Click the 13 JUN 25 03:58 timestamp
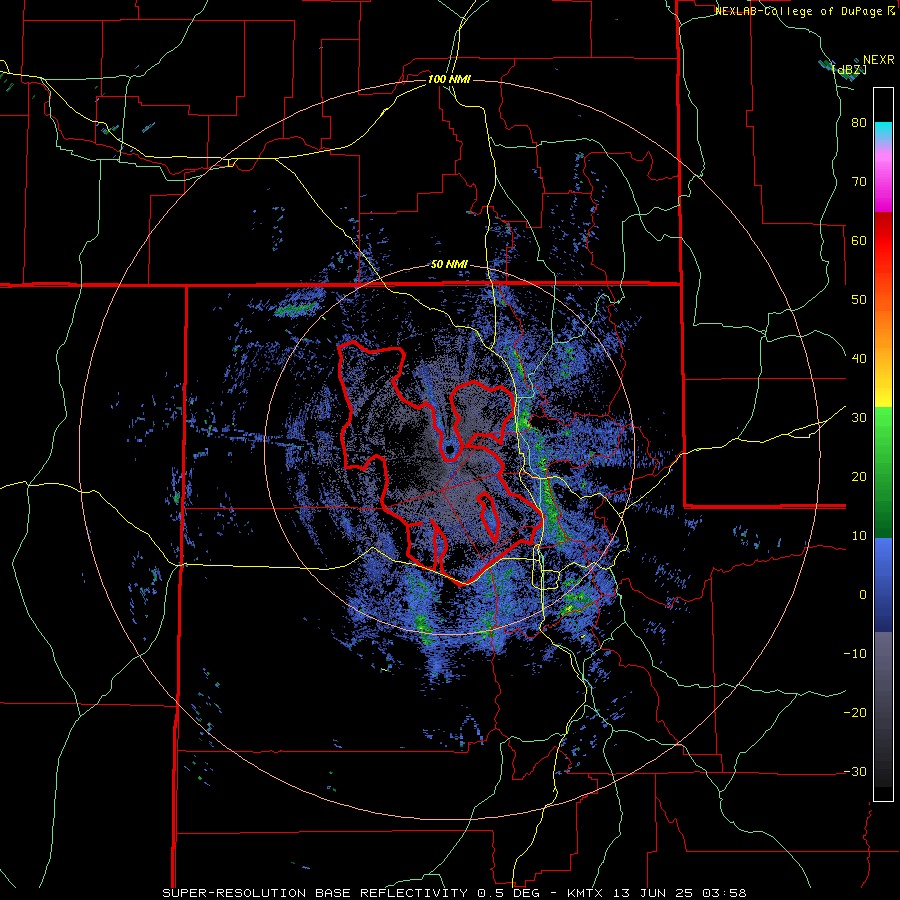Screen dimensions: 900x900 [681, 893]
